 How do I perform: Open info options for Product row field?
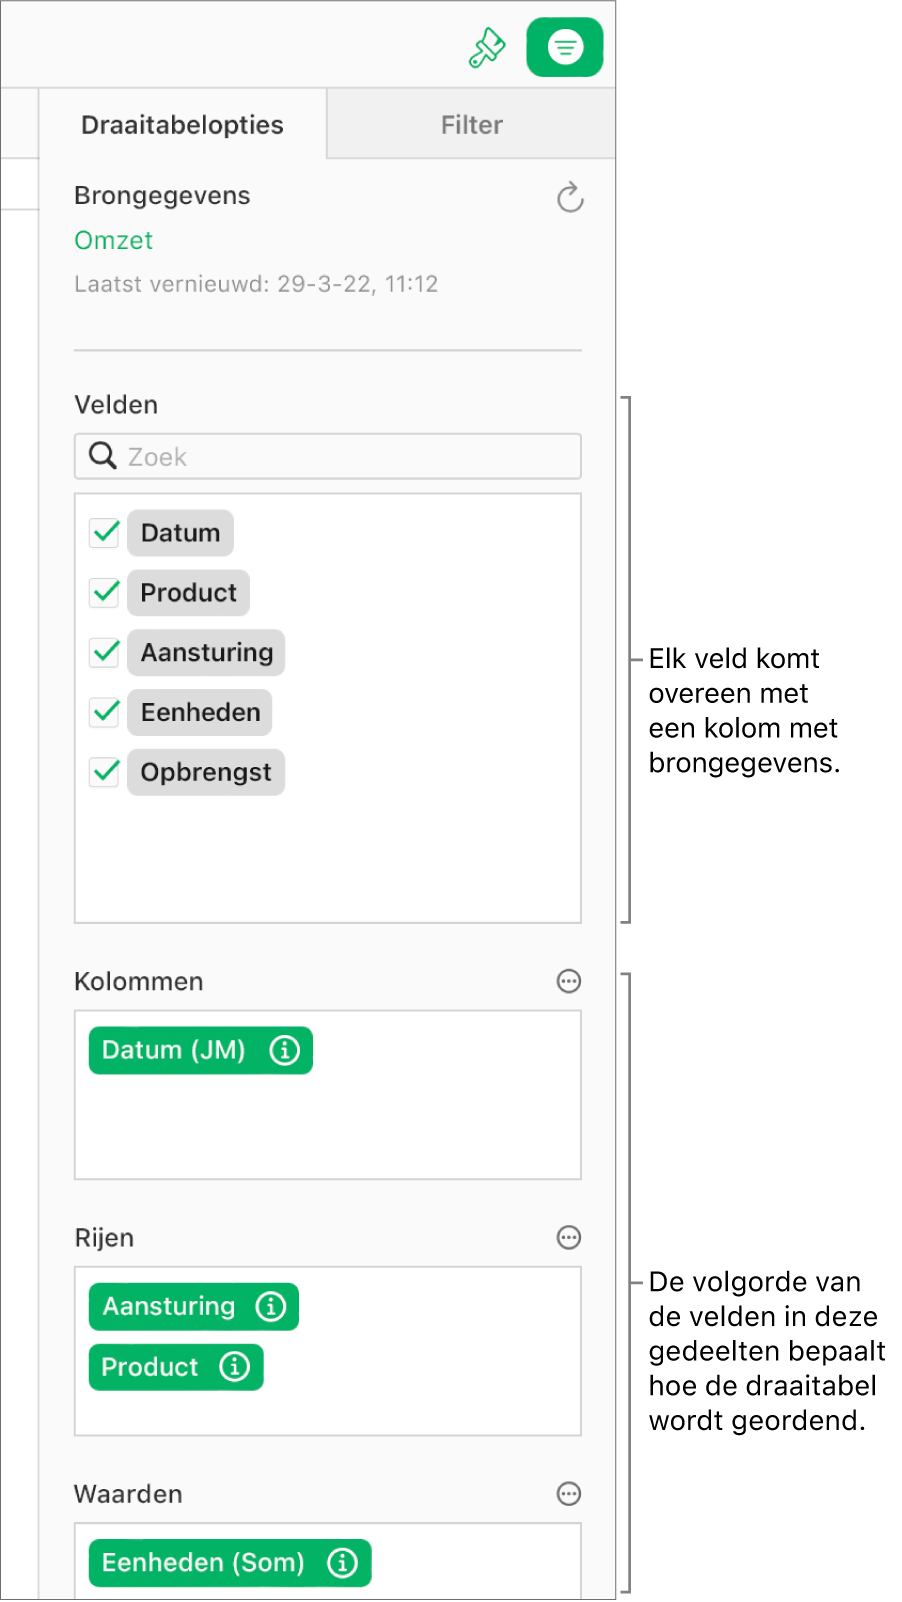tap(236, 1367)
